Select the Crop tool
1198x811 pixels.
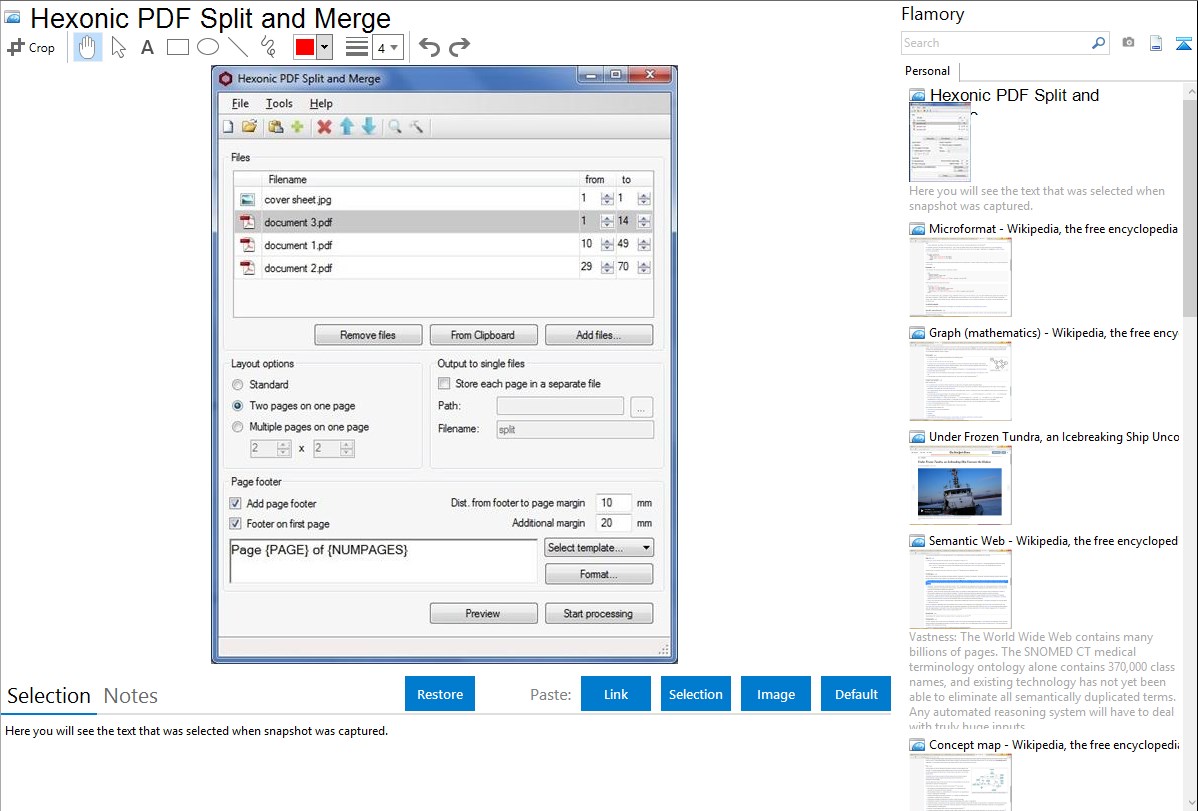coord(31,47)
